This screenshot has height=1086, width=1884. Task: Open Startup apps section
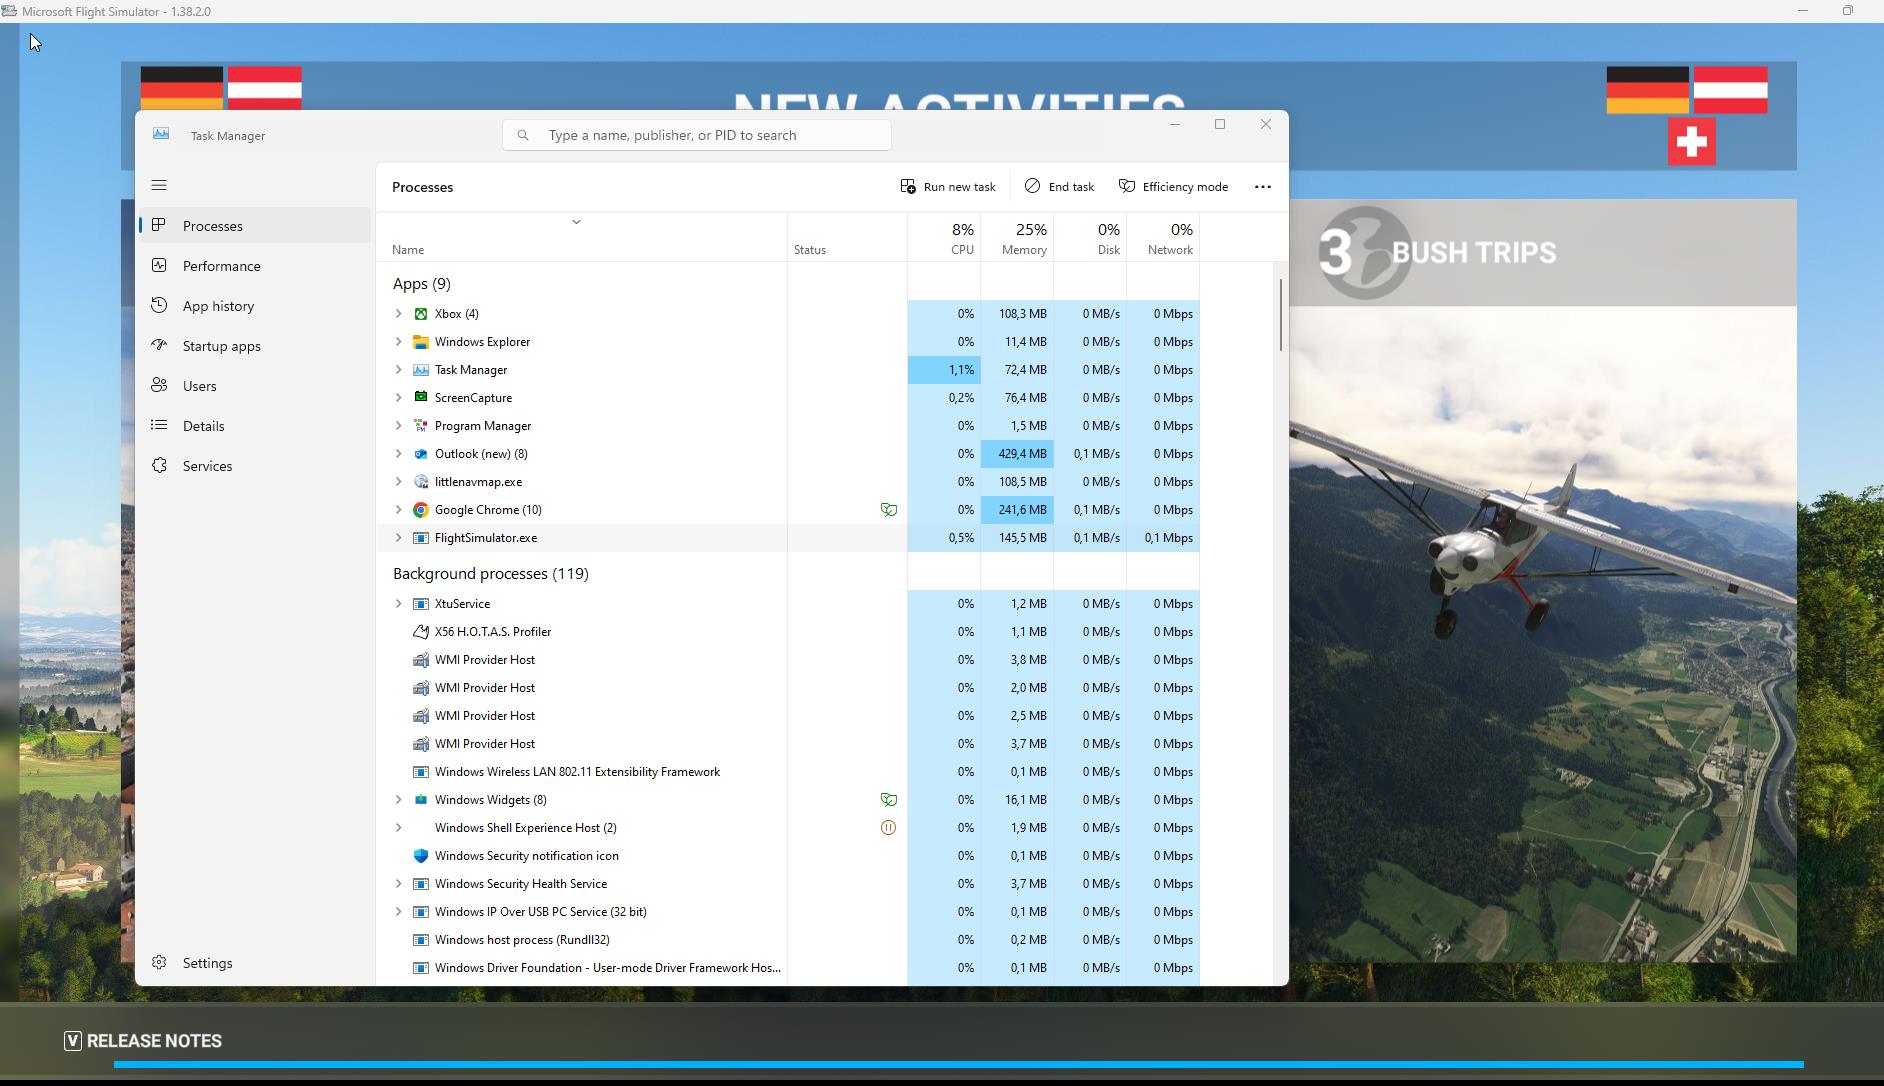tap(219, 345)
